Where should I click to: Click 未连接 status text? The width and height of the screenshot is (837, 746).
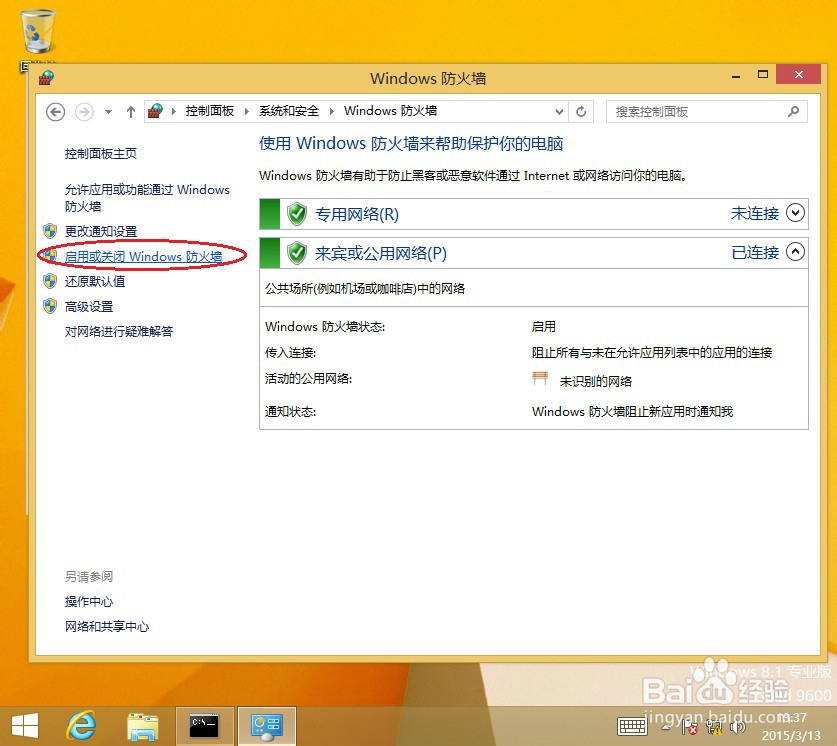[755, 213]
